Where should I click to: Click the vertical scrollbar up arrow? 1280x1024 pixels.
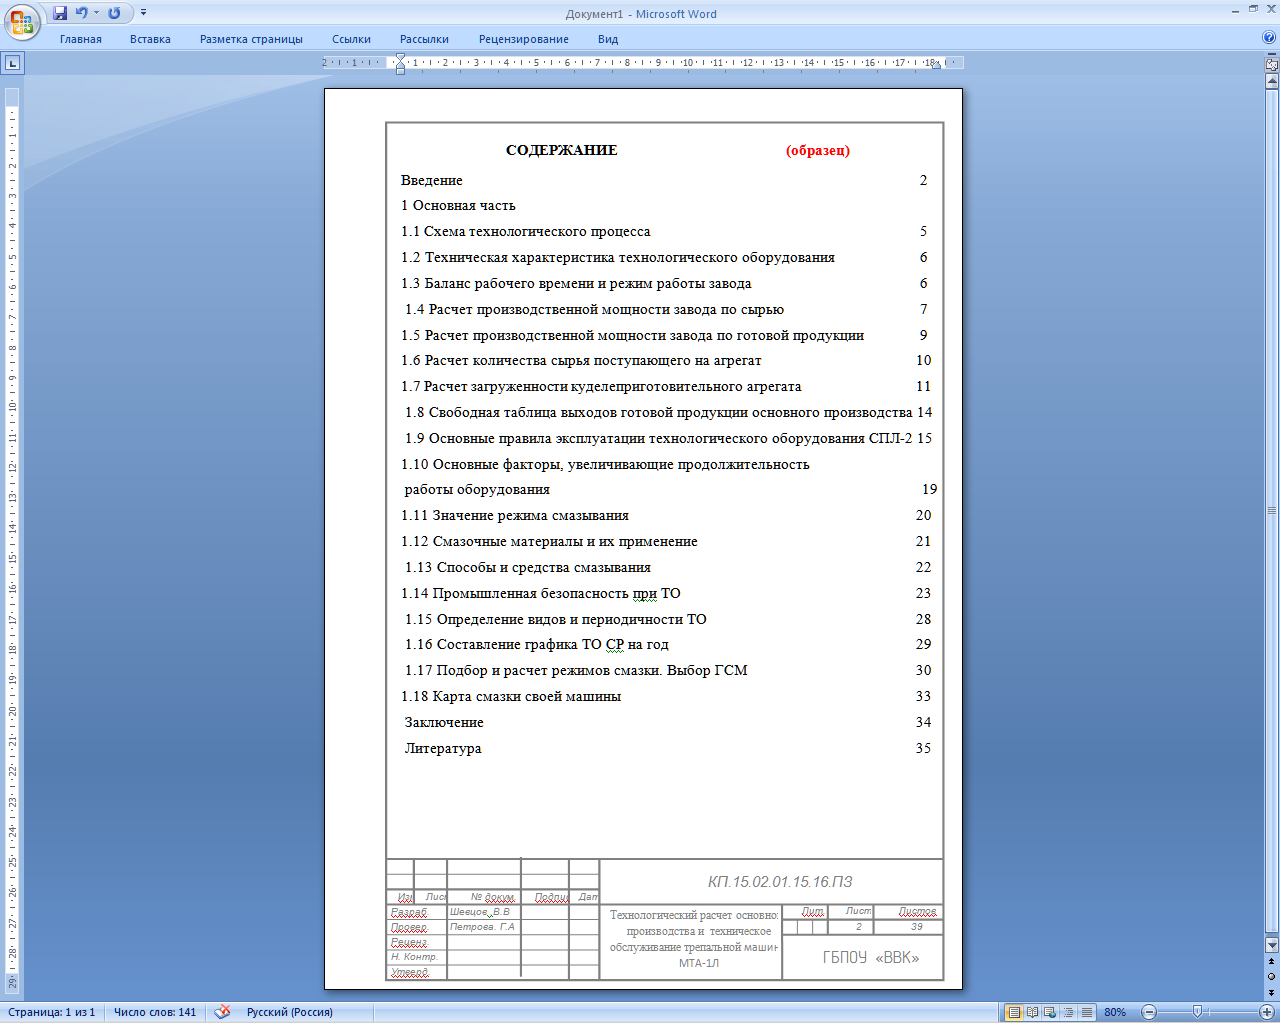click(x=1272, y=79)
